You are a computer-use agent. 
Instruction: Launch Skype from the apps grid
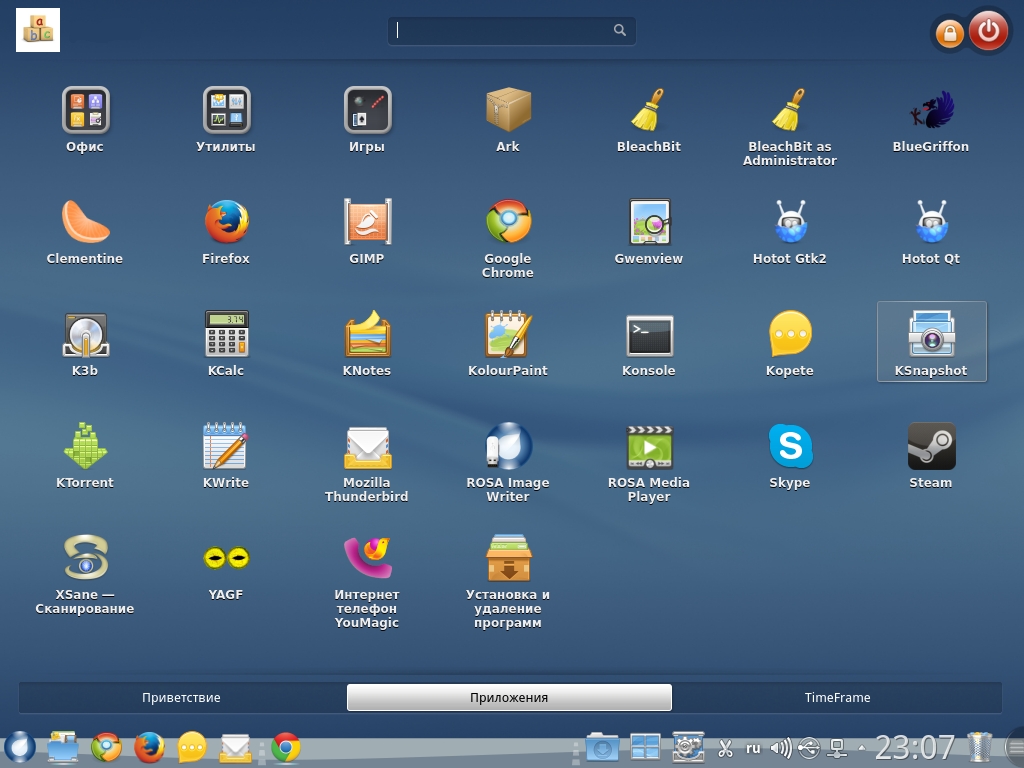coord(789,448)
